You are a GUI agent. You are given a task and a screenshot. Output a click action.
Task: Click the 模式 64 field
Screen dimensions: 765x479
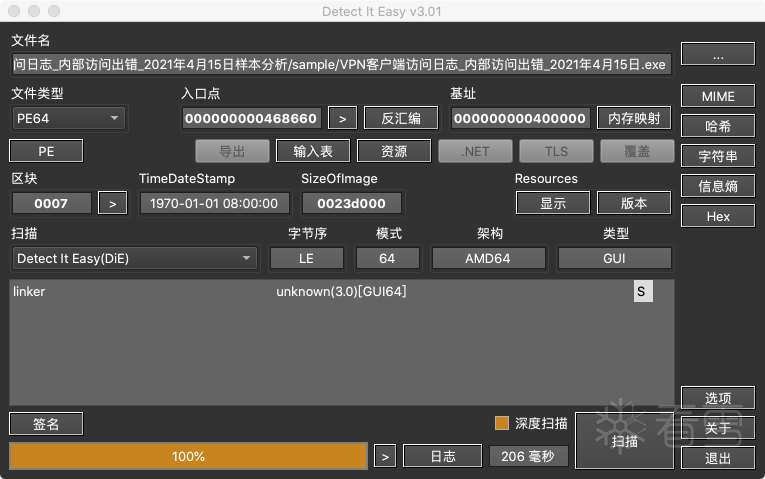(387, 258)
